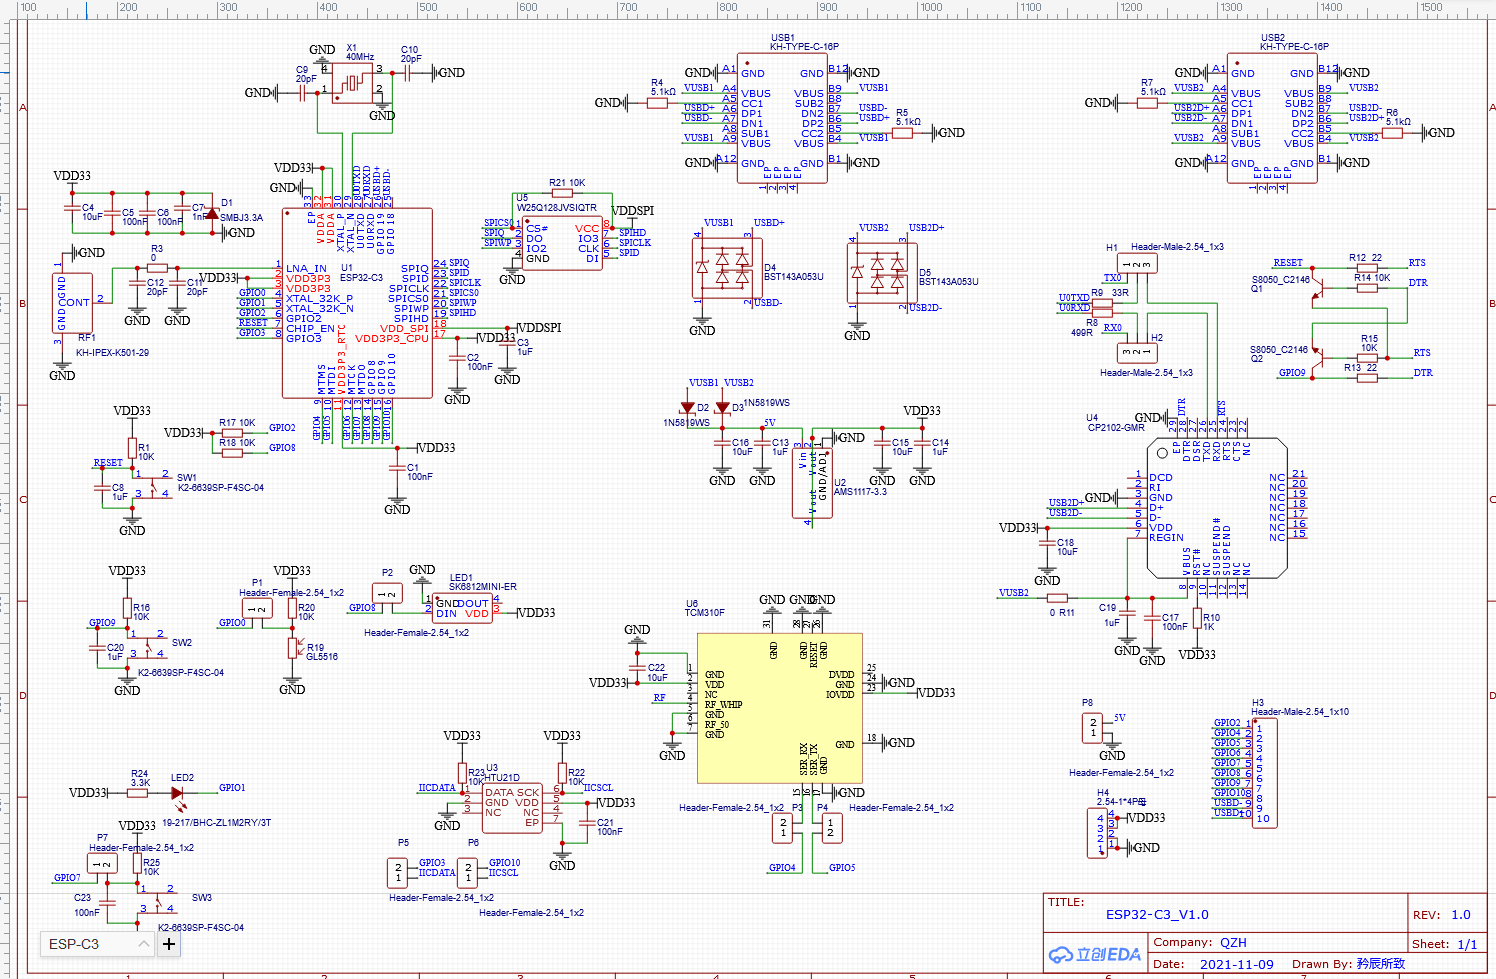
Task: Click the 1N5819WS diode D2 symbol
Action: pyautogui.click(x=688, y=406)
